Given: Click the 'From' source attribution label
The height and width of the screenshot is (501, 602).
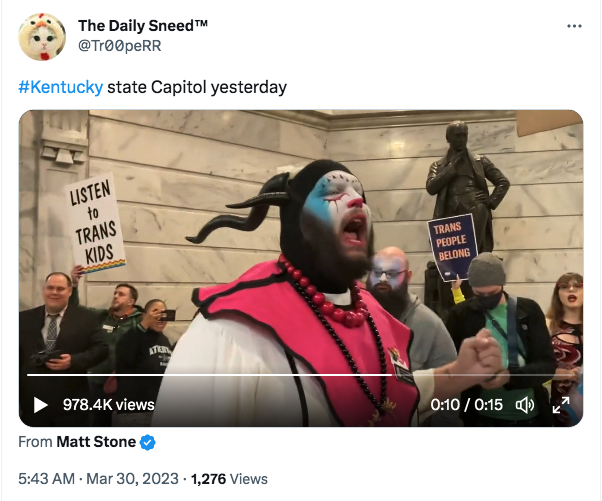Looking at the screenshot, I should (35, 442).
